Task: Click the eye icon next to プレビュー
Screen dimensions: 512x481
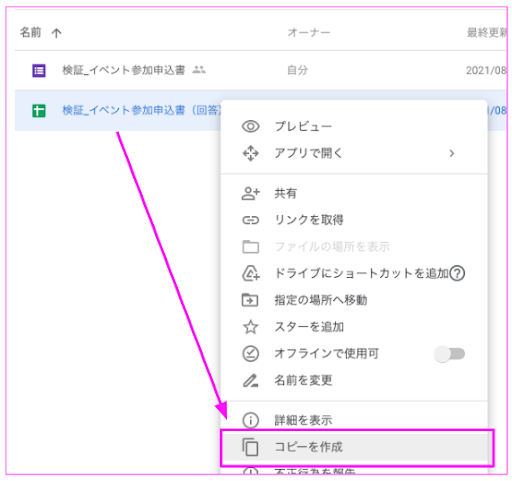Action: coord(250,126)
